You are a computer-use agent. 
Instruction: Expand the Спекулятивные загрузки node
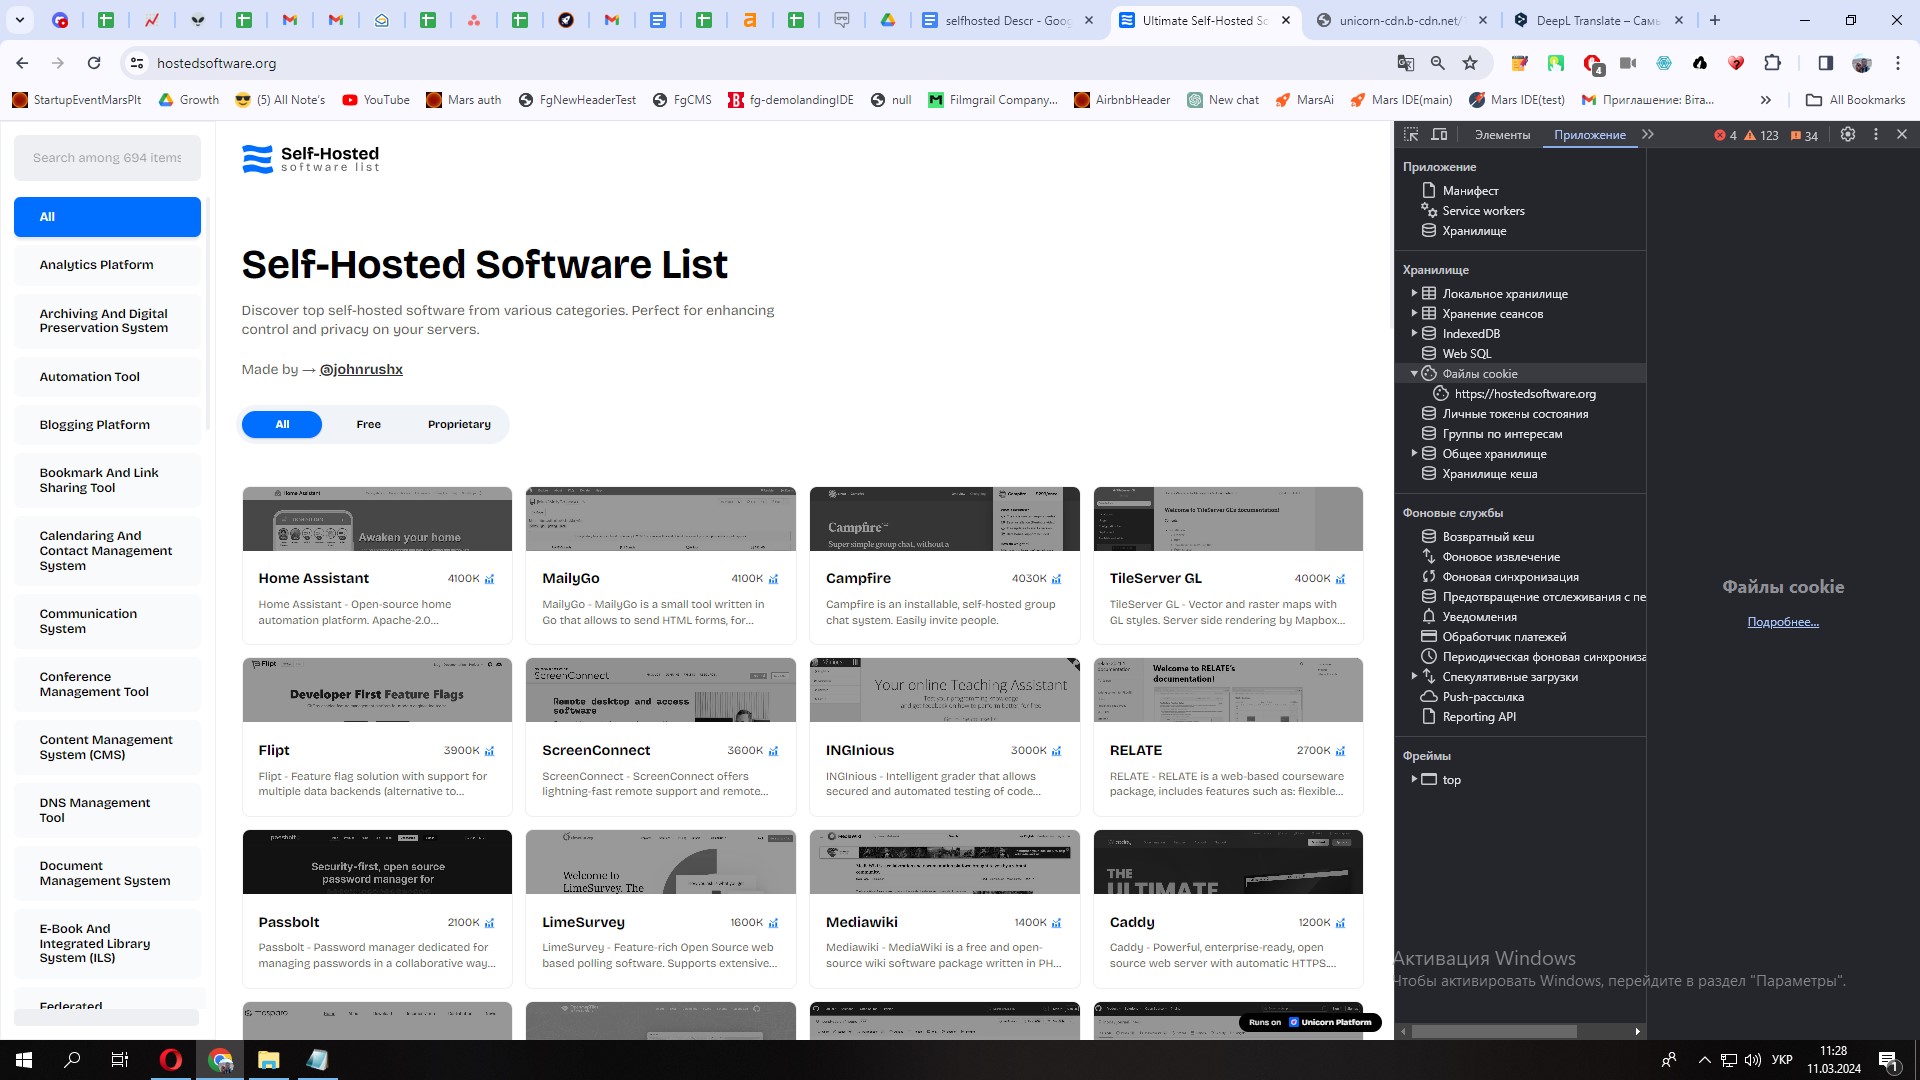click(1414, 676)
